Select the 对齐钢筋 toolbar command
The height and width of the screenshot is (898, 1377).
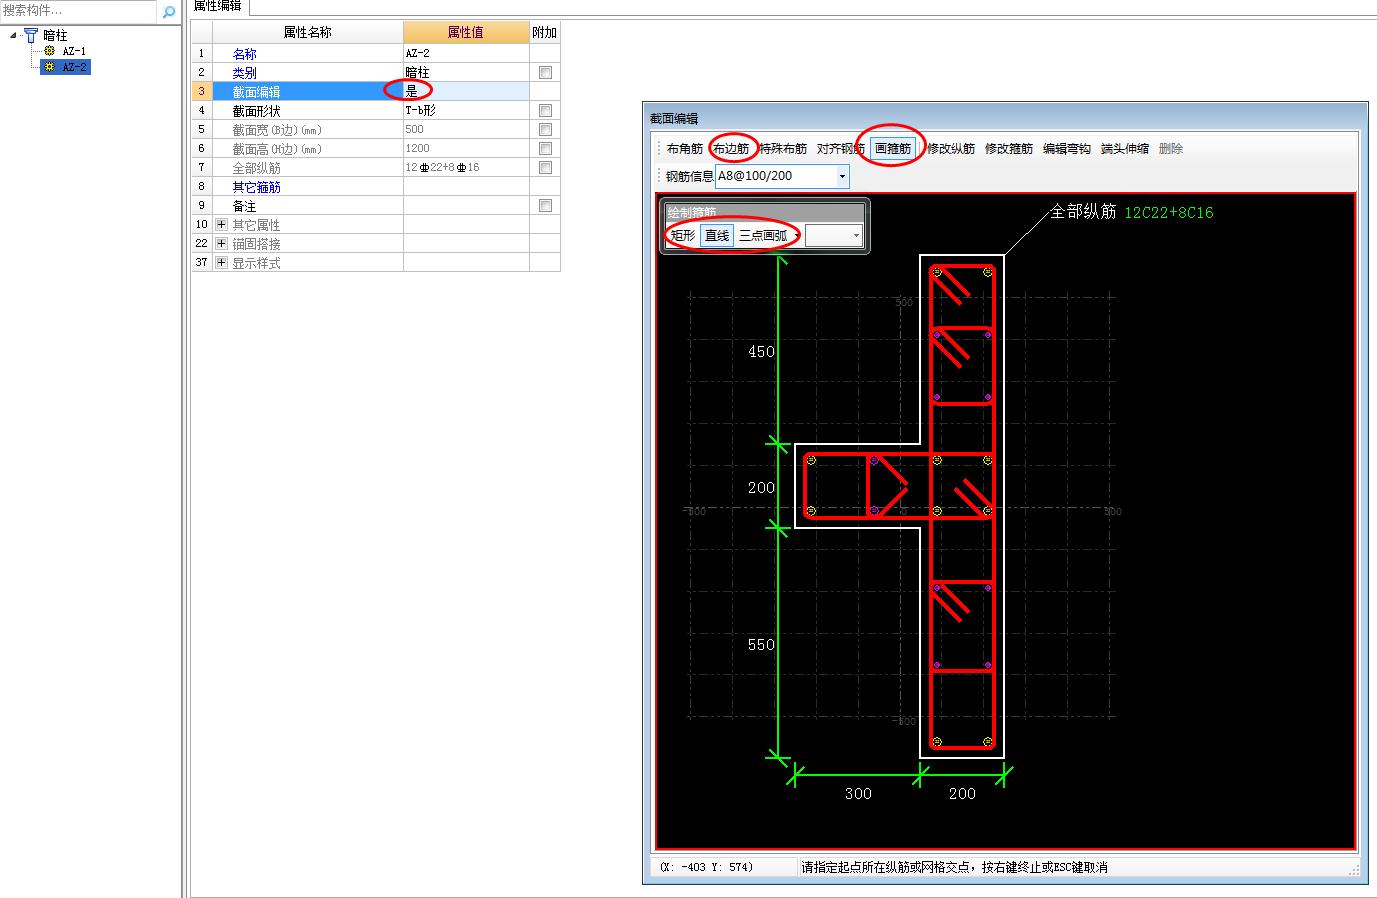click(840, 149)
